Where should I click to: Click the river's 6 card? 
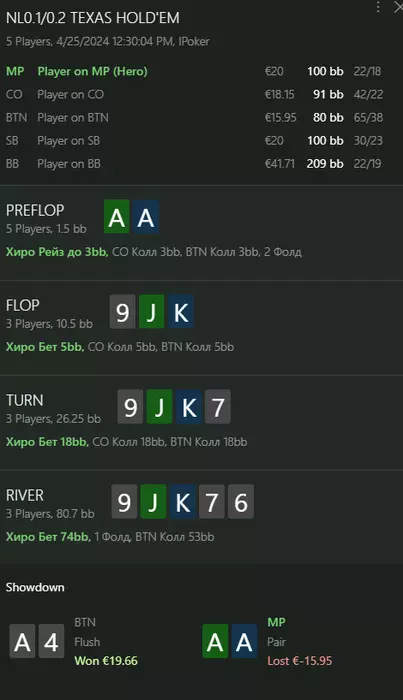coord(241,501)
